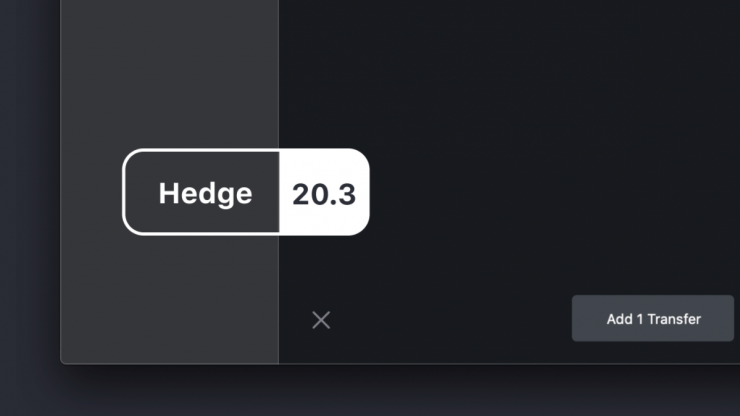
Task: Click the cross icon left of Add 1 Transfer
Action: click(x=321, y=320)
